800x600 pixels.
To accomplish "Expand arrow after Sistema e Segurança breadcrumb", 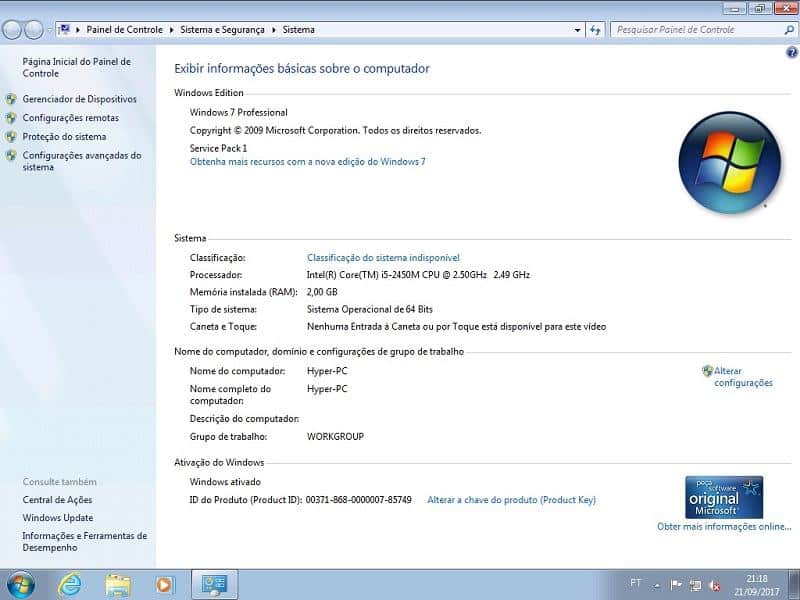I will coord(273,30).
